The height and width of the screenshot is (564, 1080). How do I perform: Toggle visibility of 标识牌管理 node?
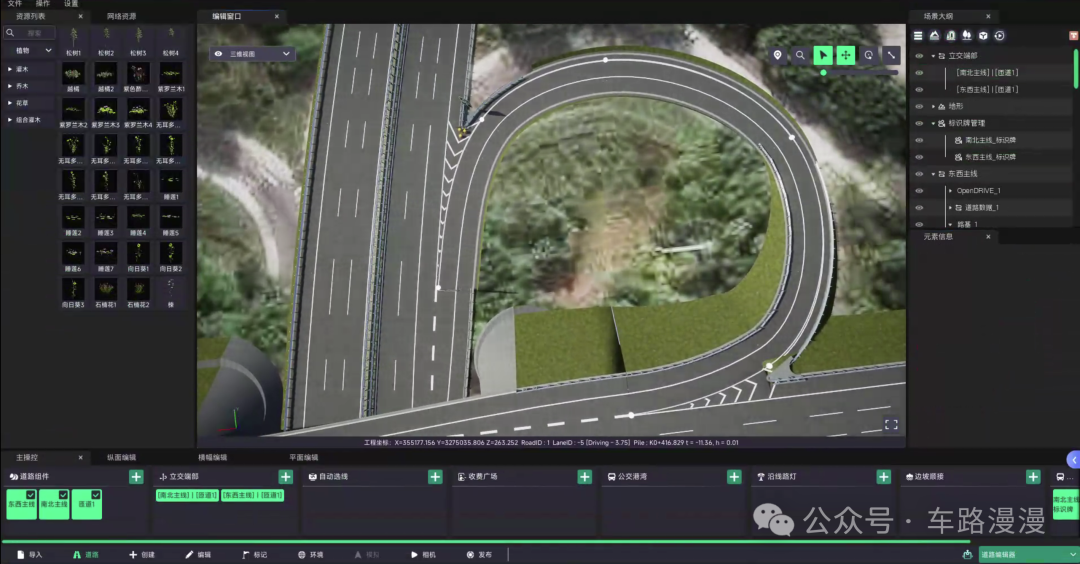click(919, 123)
